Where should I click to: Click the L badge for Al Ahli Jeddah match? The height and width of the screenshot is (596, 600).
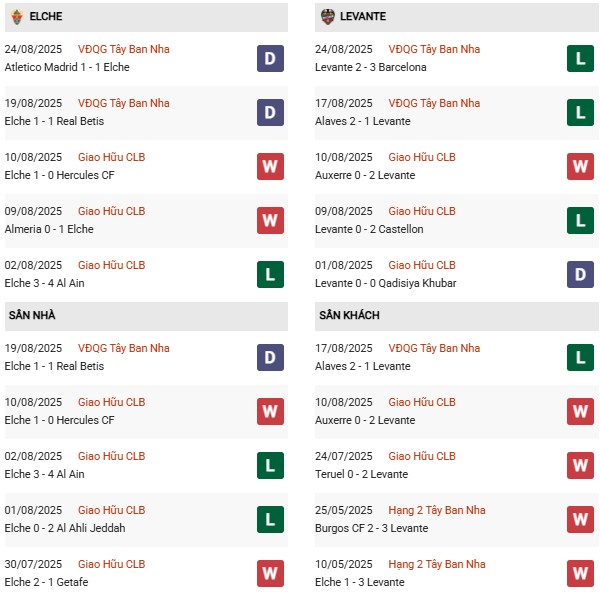[x=270, y=519]
